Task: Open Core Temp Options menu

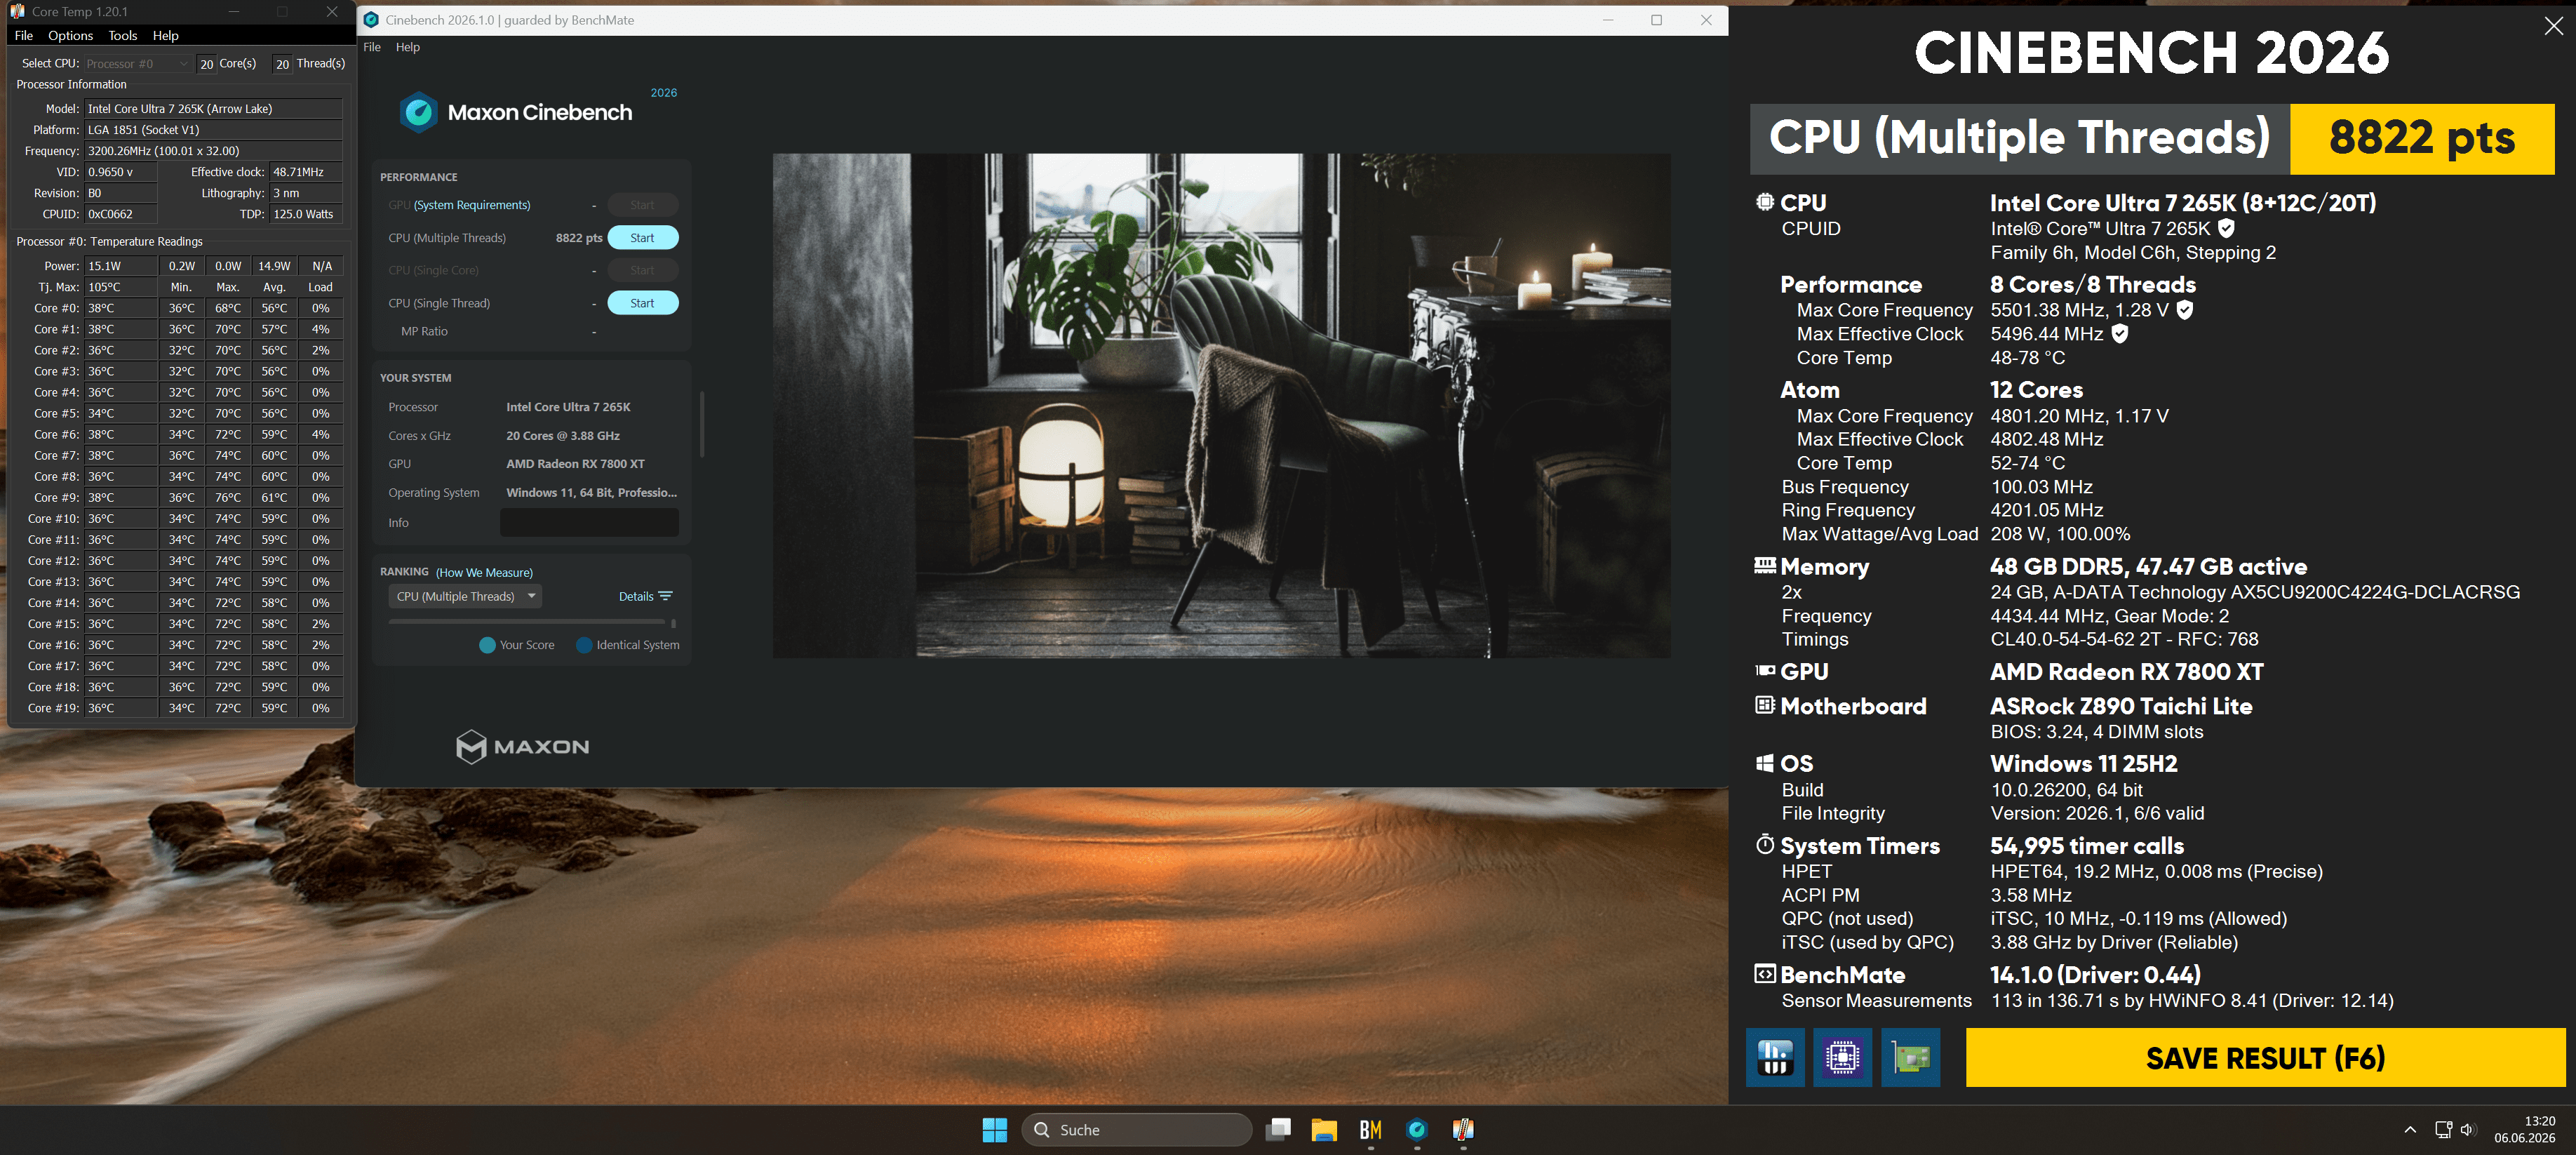Action: [x=70, y=35]
